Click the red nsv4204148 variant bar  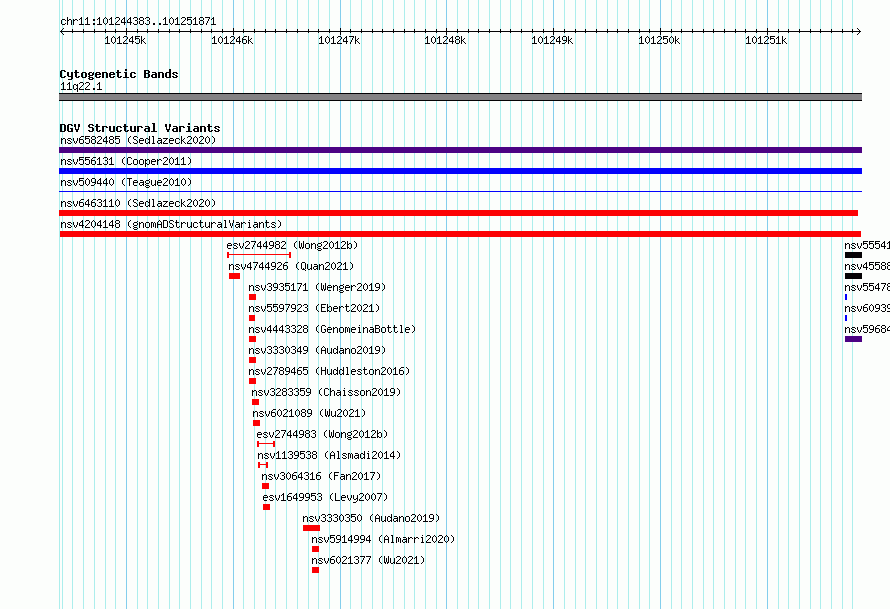(460, 234)
